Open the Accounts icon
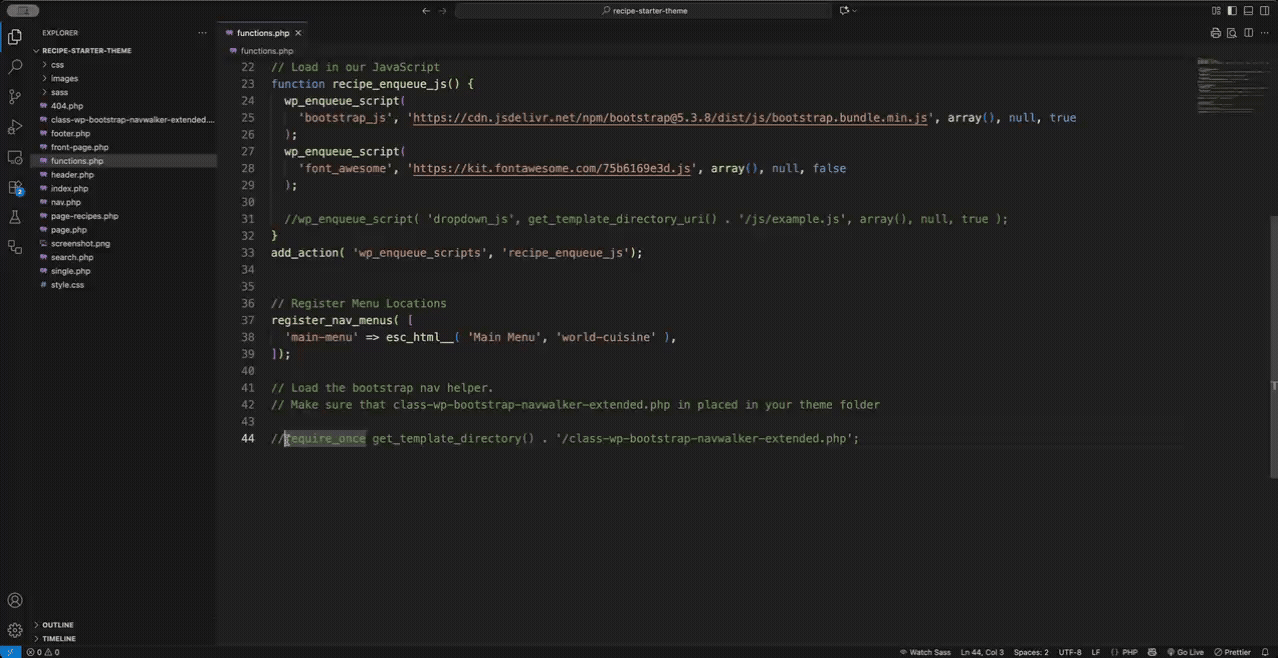This screenshot has height=658, width=1278. [x=15, y=601]
